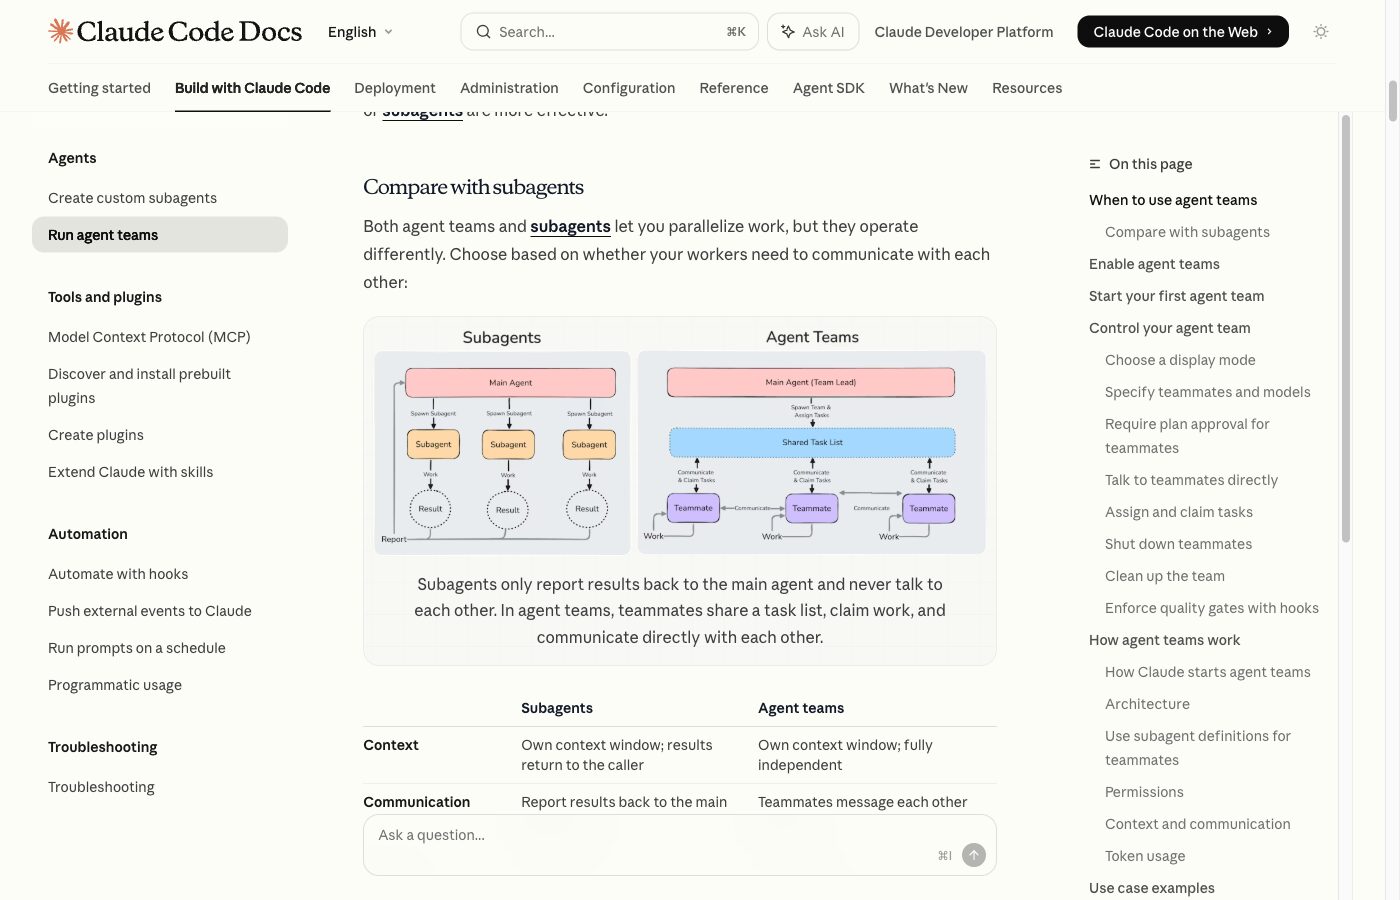Image resolution: width=1400 pixels, height=900 pixels.
Task: Click the search magnifier icon
Action: (x=483, y=32)
